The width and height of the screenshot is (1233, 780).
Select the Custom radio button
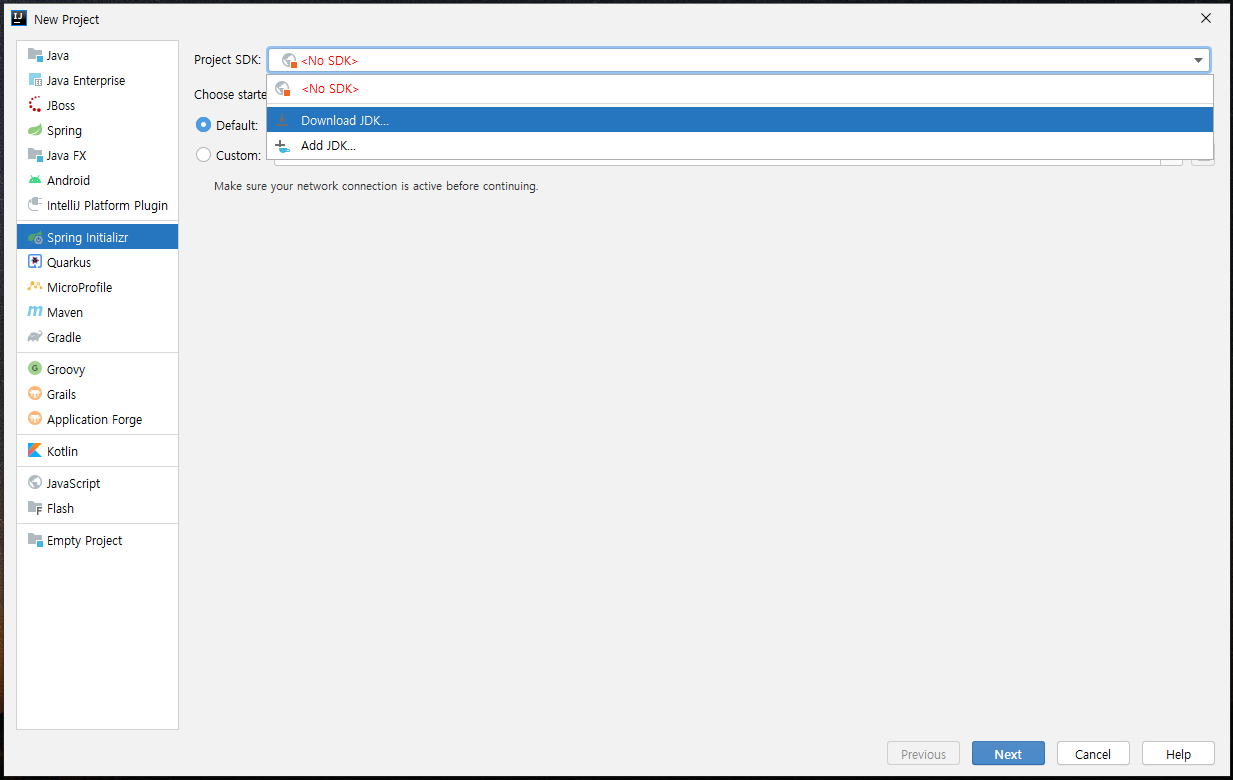point(204,155)
